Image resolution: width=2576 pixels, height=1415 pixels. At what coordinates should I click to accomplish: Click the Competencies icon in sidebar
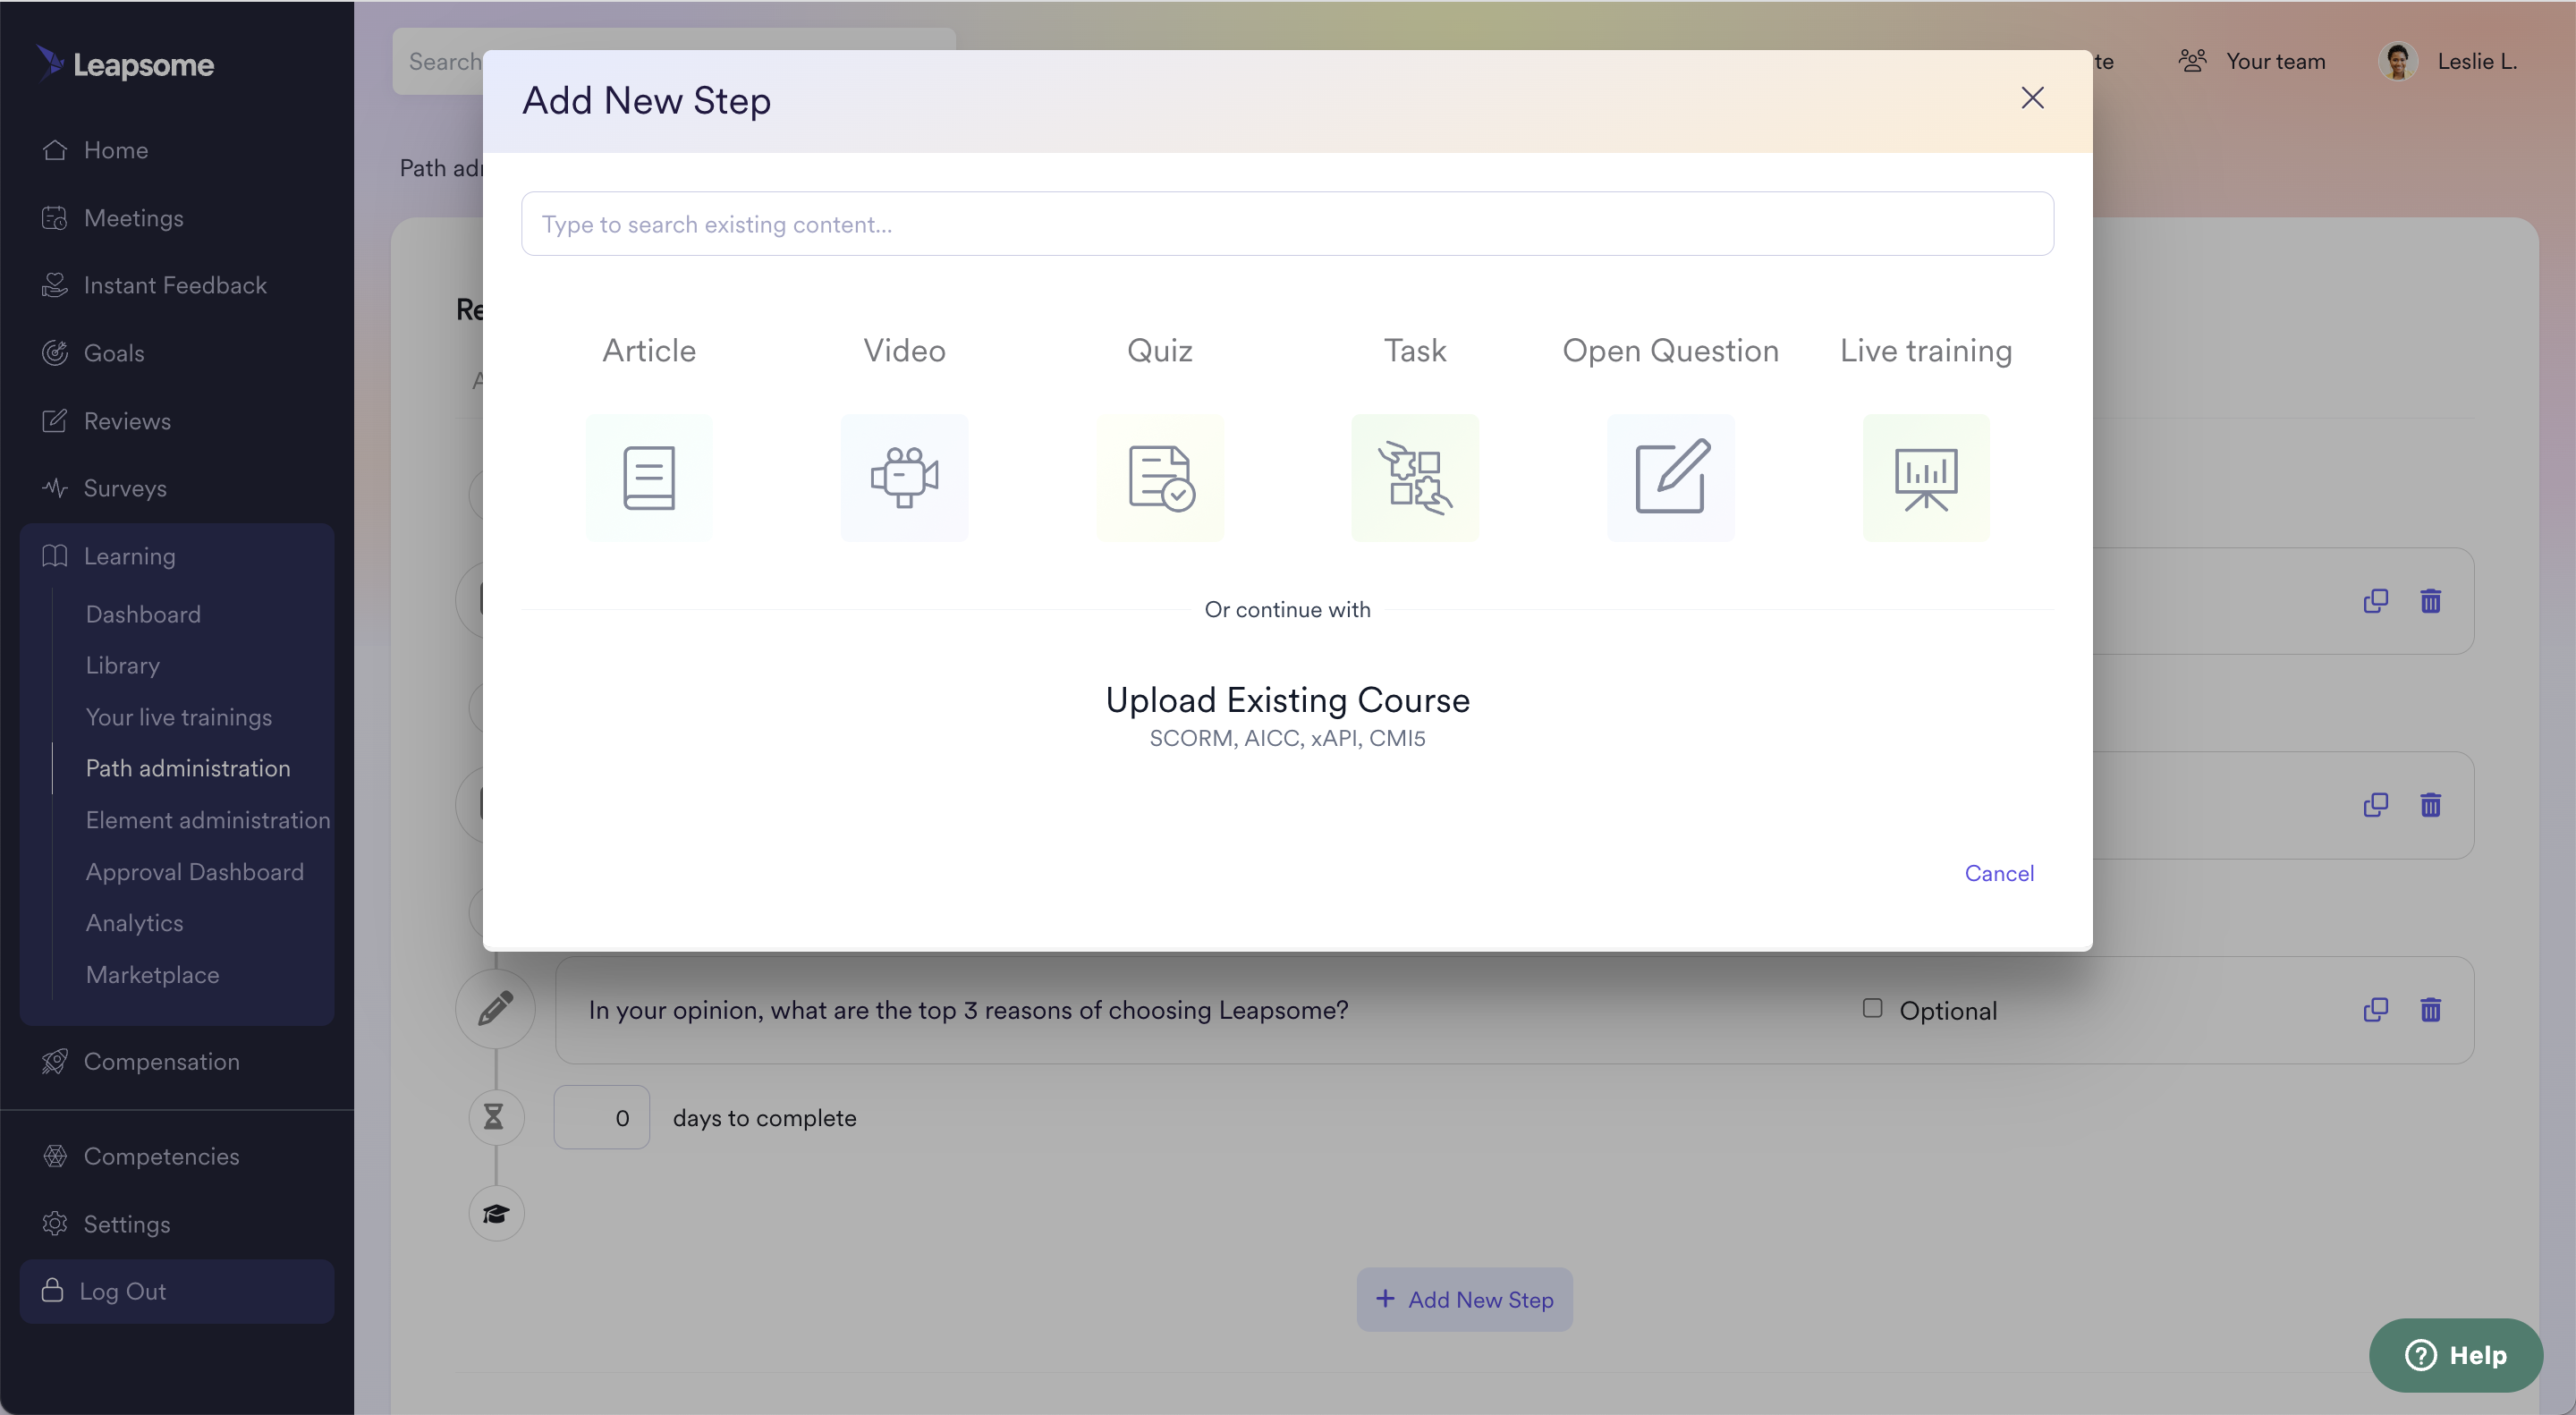coord(55,1157)
